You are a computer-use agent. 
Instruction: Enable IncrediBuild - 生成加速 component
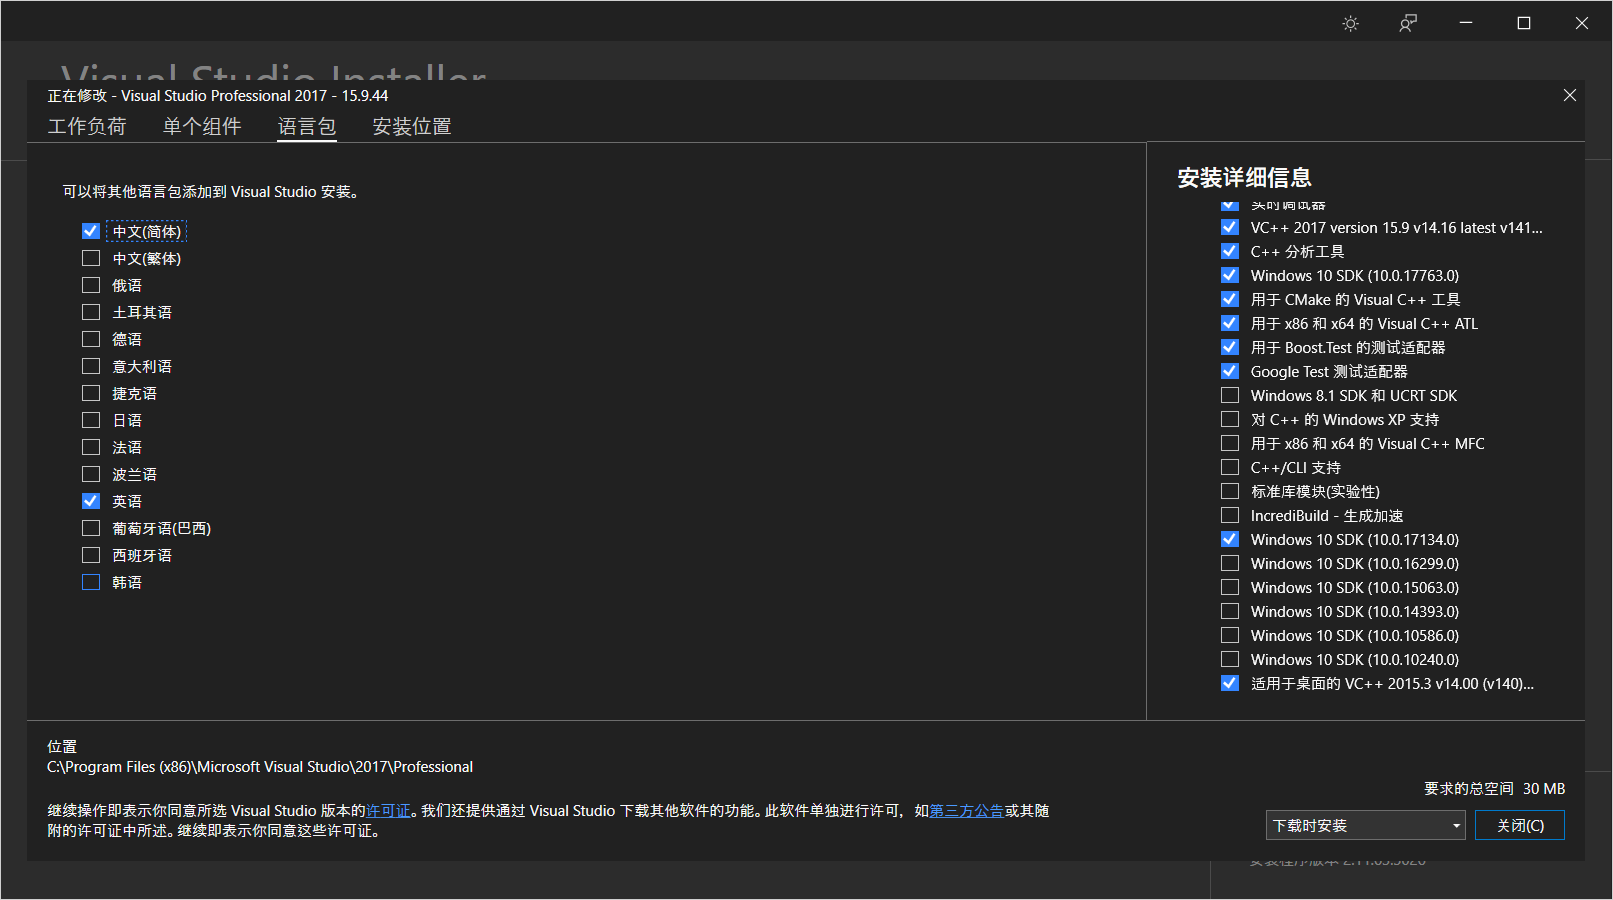pyautogui.click(x=1230, y=515)
